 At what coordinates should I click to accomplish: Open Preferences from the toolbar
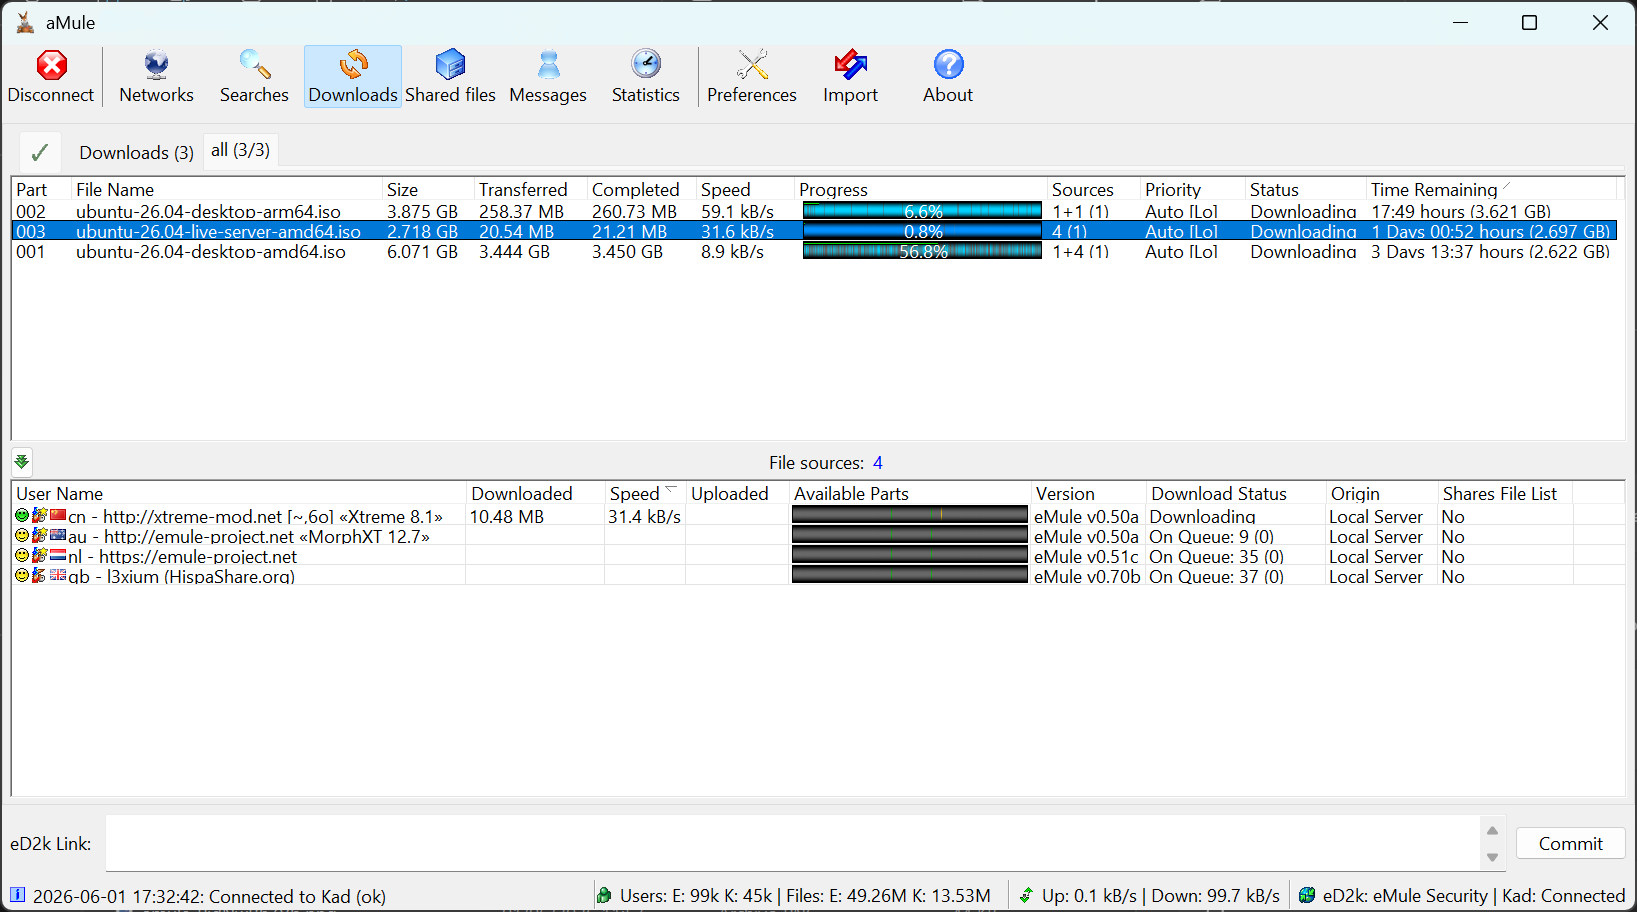[x=752, y=76]
